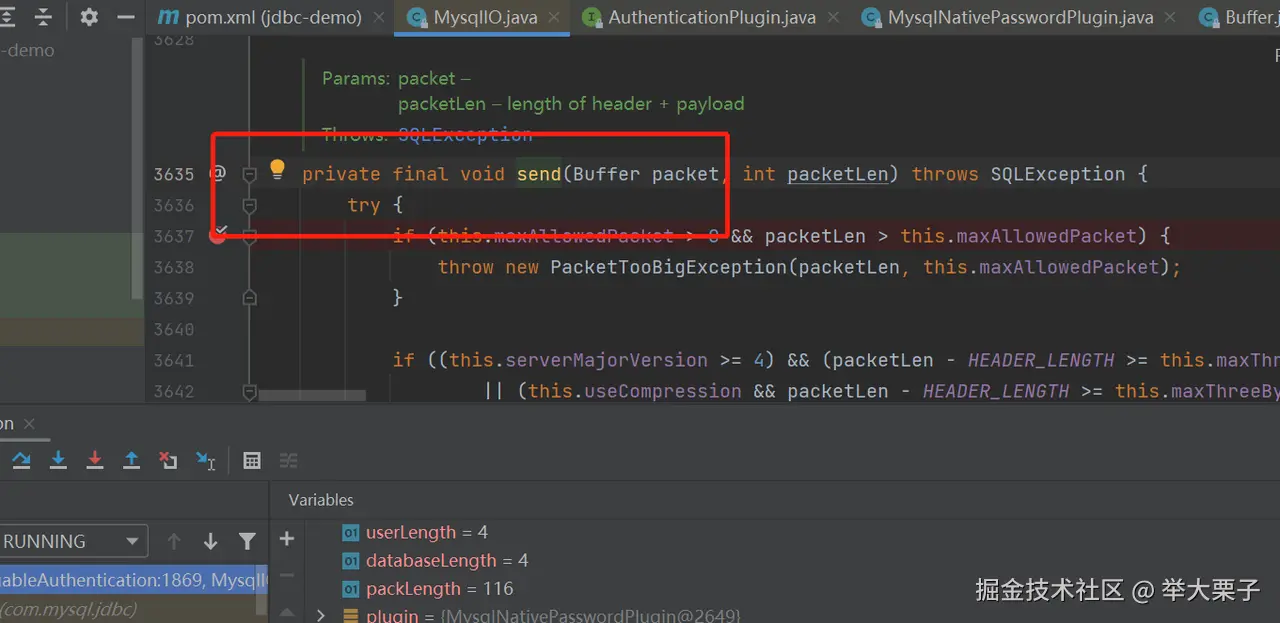Switch to the MysqlNativePasswordPlugin.java tab
1280x623 pixels.
1020,17
